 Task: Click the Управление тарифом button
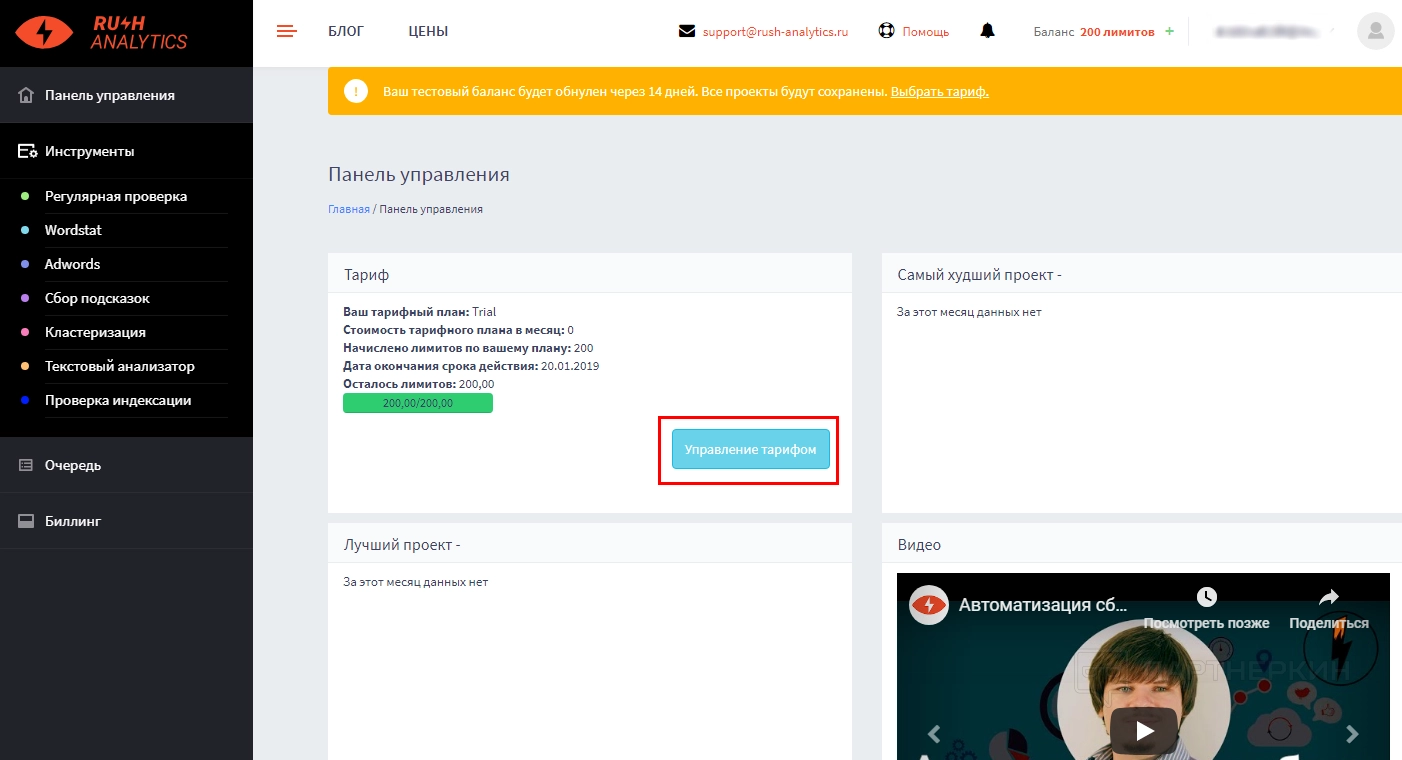click(x=750, y=449)
